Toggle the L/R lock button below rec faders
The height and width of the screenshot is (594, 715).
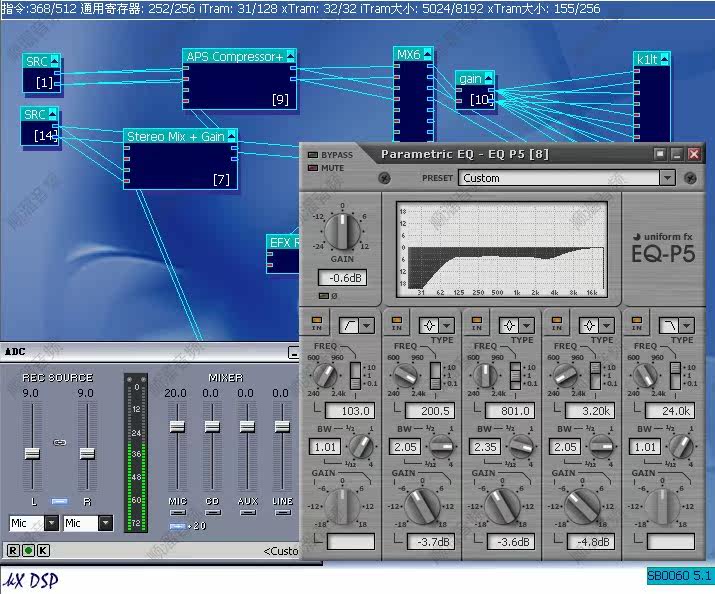click(60, 501)
